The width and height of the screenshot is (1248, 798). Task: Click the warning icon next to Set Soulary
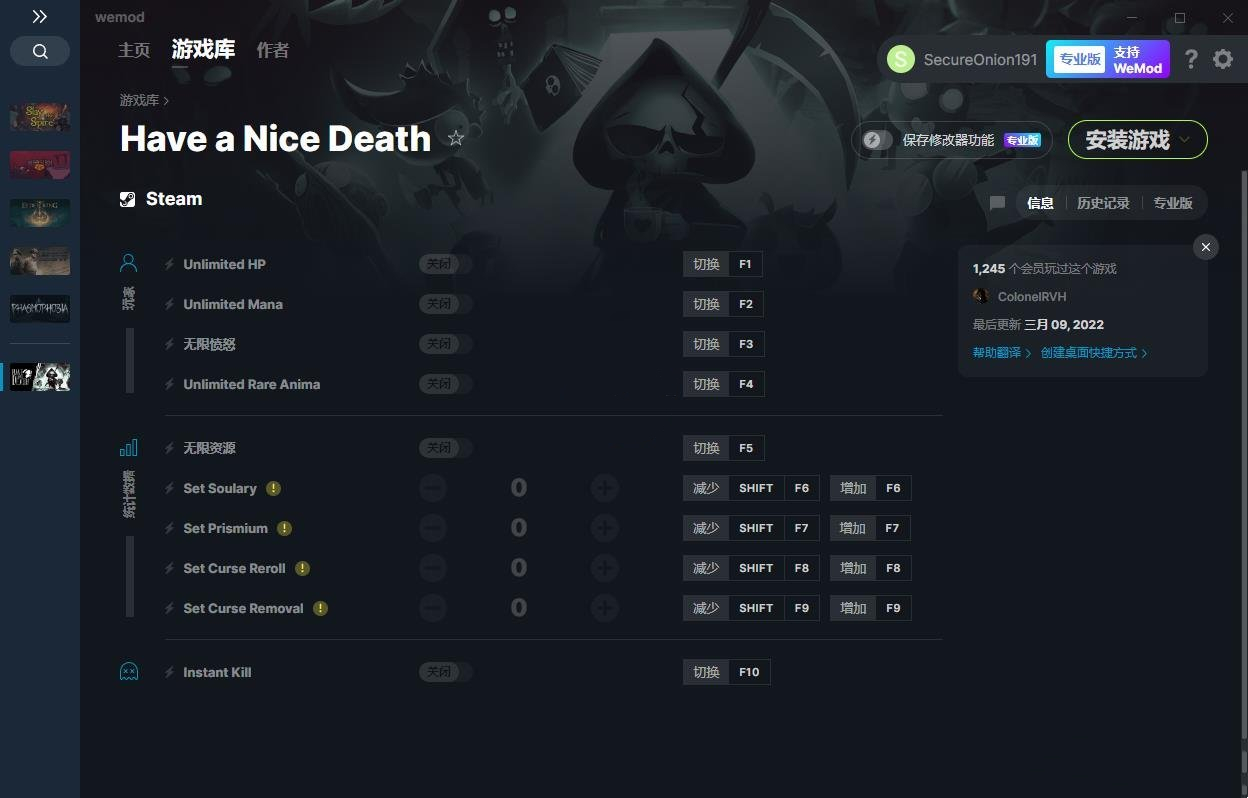[x=273, y=488]
